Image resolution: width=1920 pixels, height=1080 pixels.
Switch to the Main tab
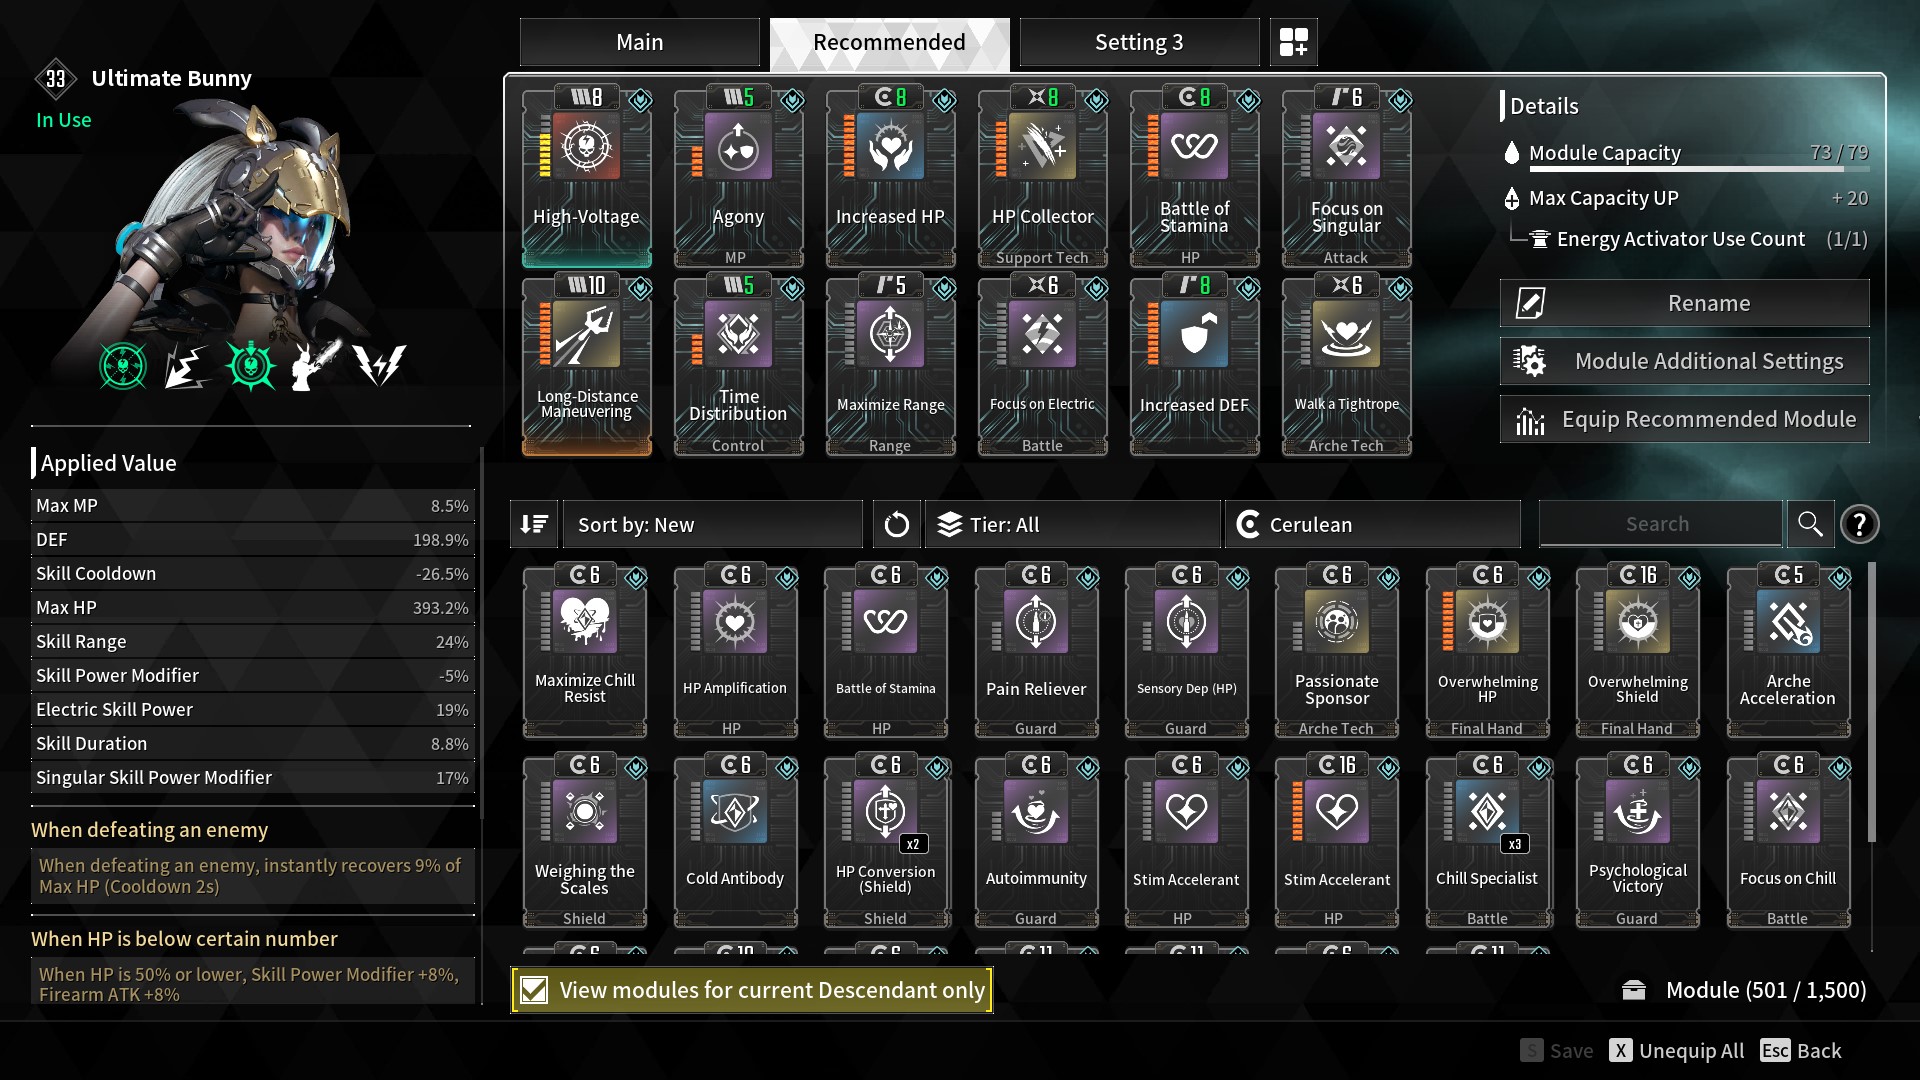(640, 42)
